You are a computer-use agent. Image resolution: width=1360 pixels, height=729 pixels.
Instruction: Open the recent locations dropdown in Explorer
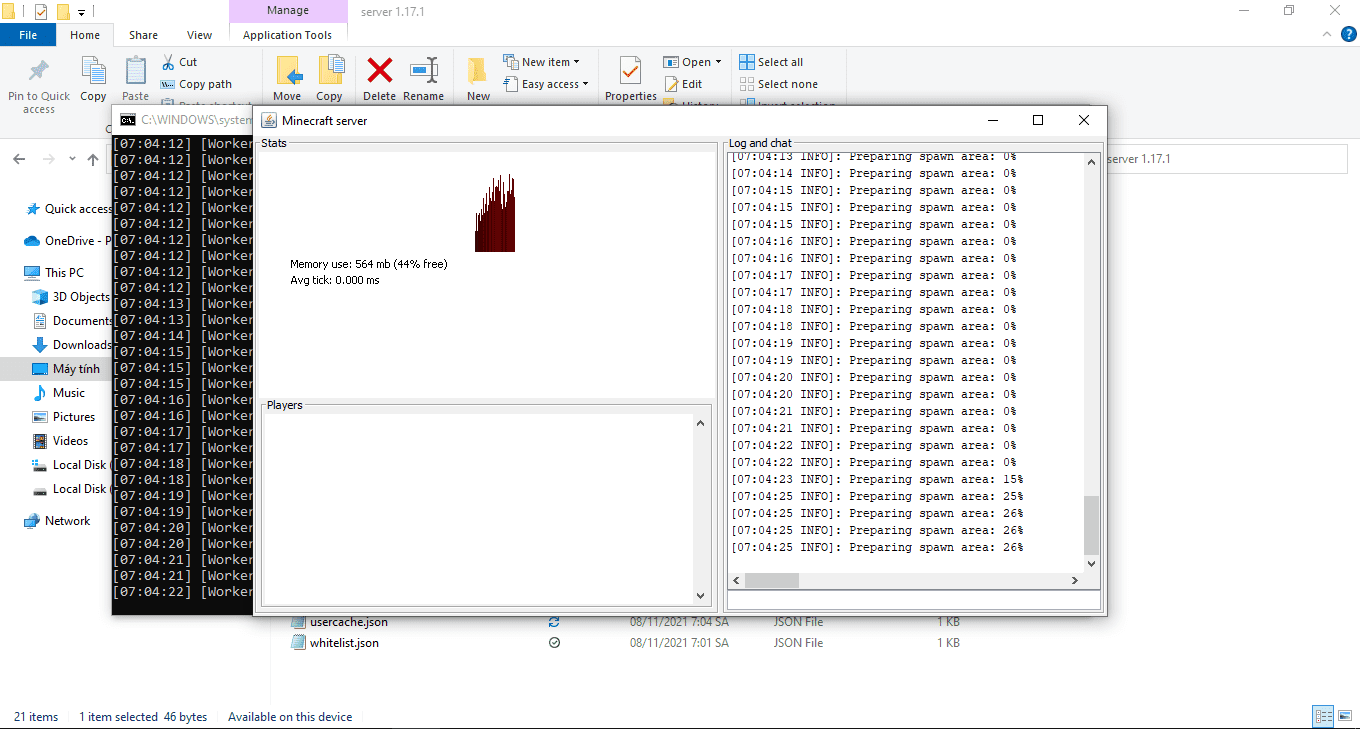point(72,159)
